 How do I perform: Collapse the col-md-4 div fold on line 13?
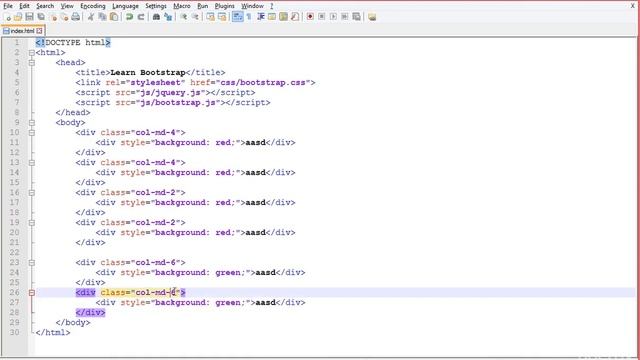32,162
